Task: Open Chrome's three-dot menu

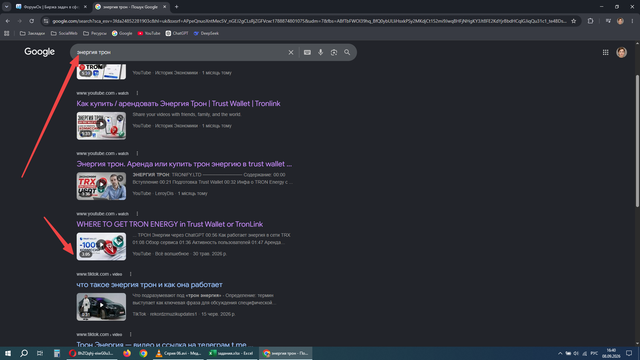Action: (632, 21)
